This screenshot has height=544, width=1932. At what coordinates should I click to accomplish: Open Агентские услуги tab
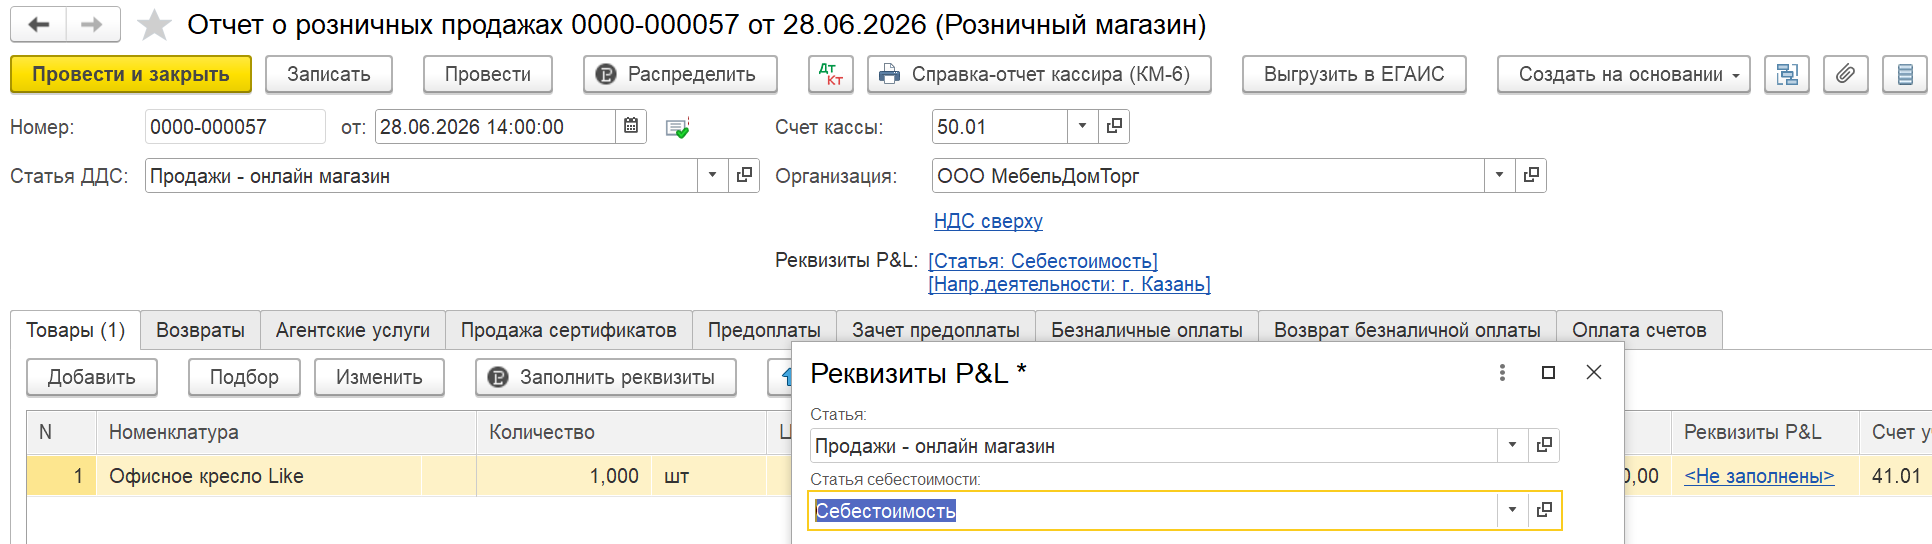[x=353, y=330]
